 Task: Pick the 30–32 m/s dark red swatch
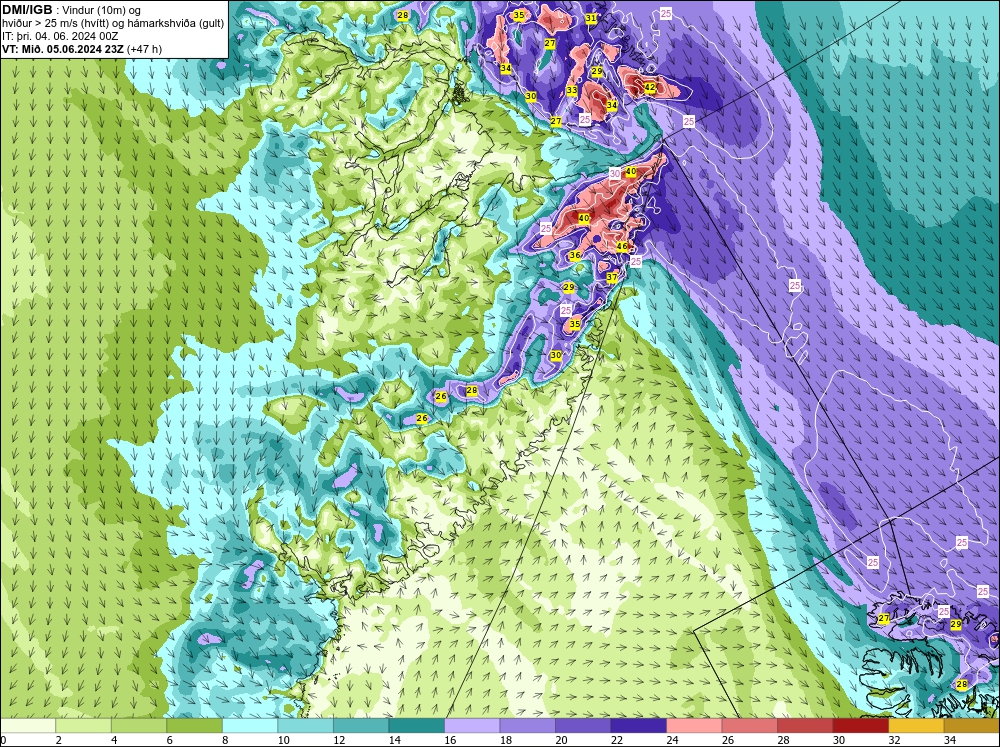860,725
